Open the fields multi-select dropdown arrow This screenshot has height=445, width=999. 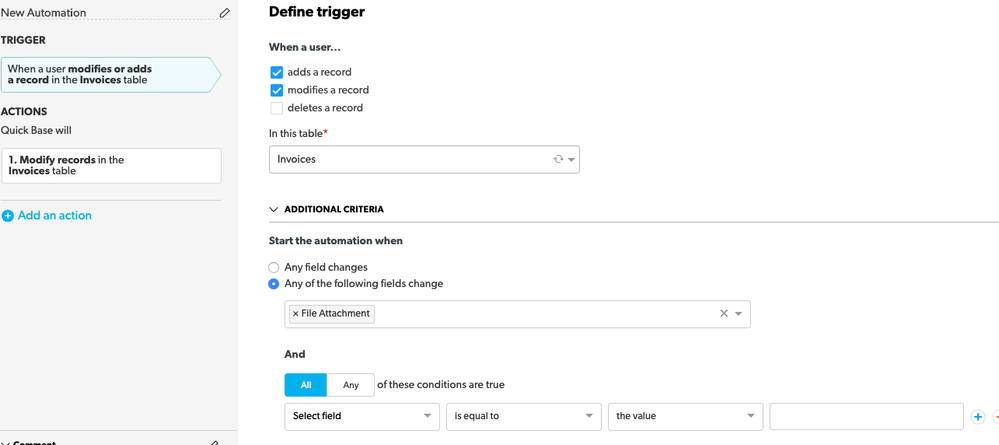739,314
